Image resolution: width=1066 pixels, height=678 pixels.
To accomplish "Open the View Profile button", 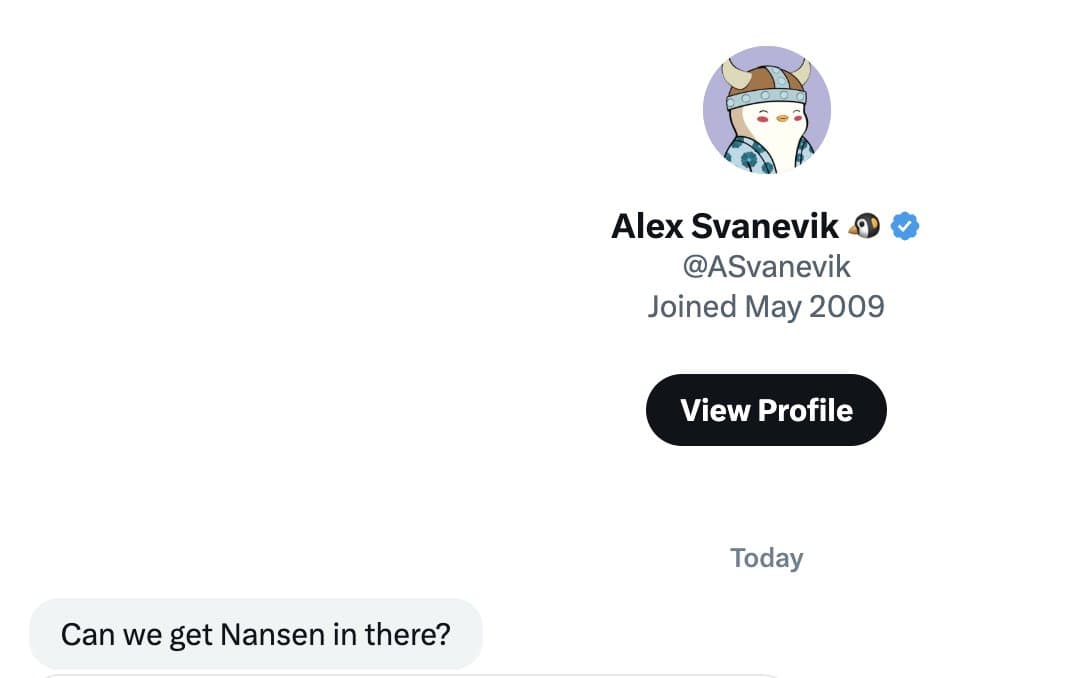I will point(766,410).
